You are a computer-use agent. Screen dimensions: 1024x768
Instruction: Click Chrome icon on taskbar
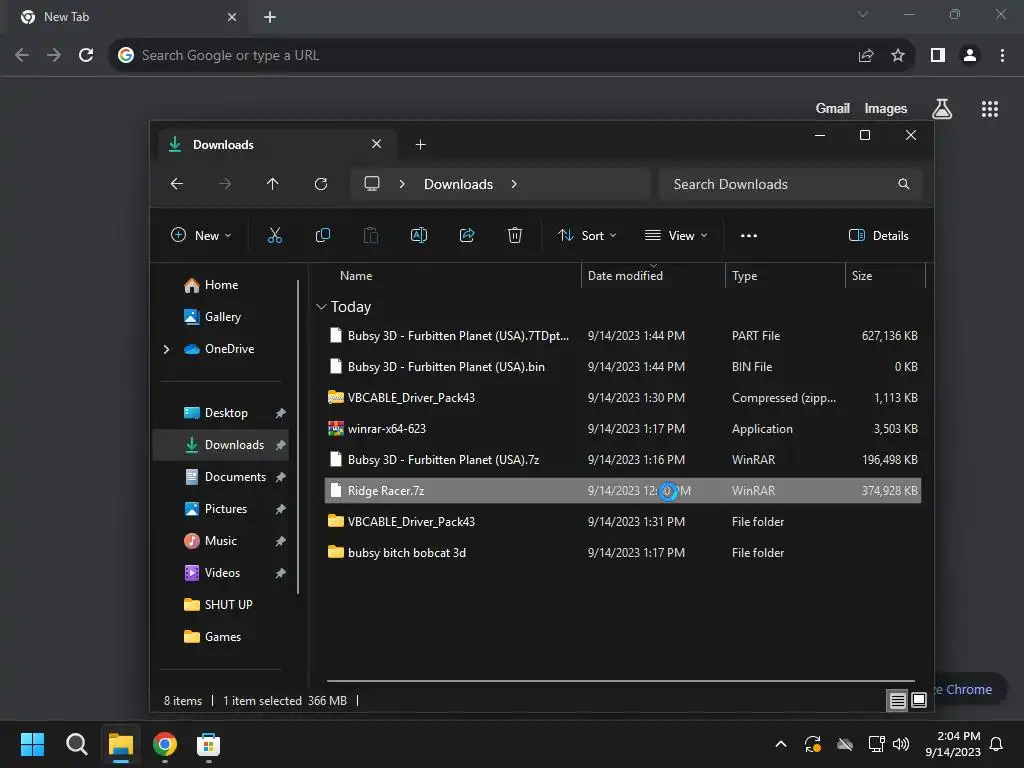[x=165, y=744]
